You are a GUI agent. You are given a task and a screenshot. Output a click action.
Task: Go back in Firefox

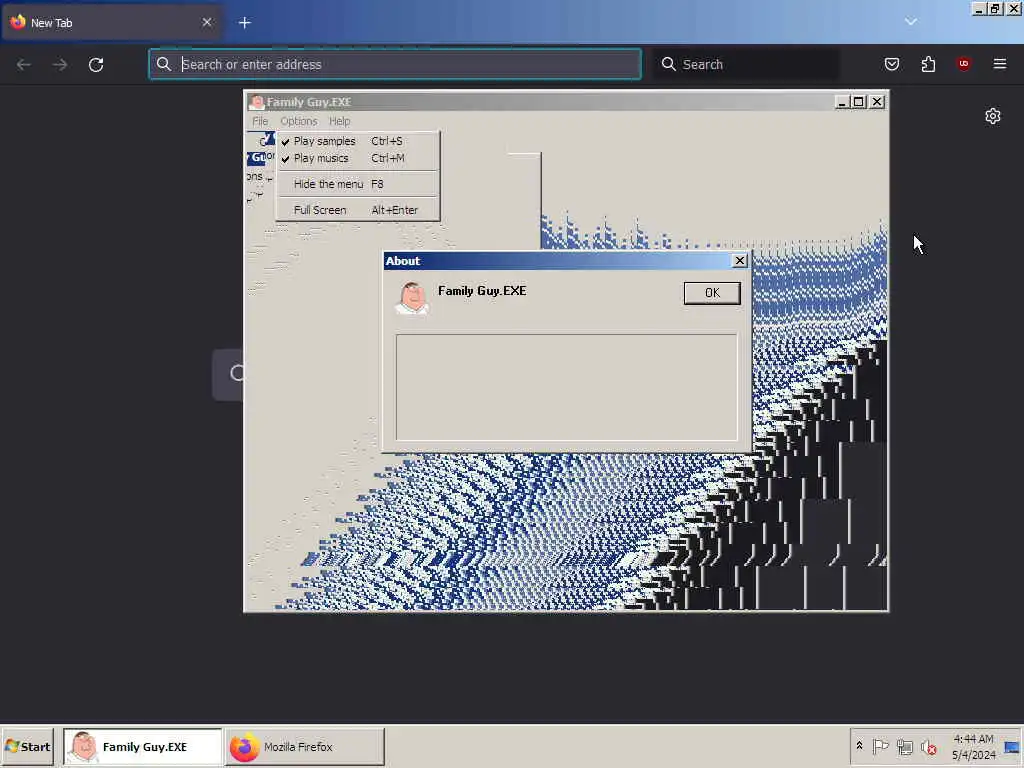[24, 64]
